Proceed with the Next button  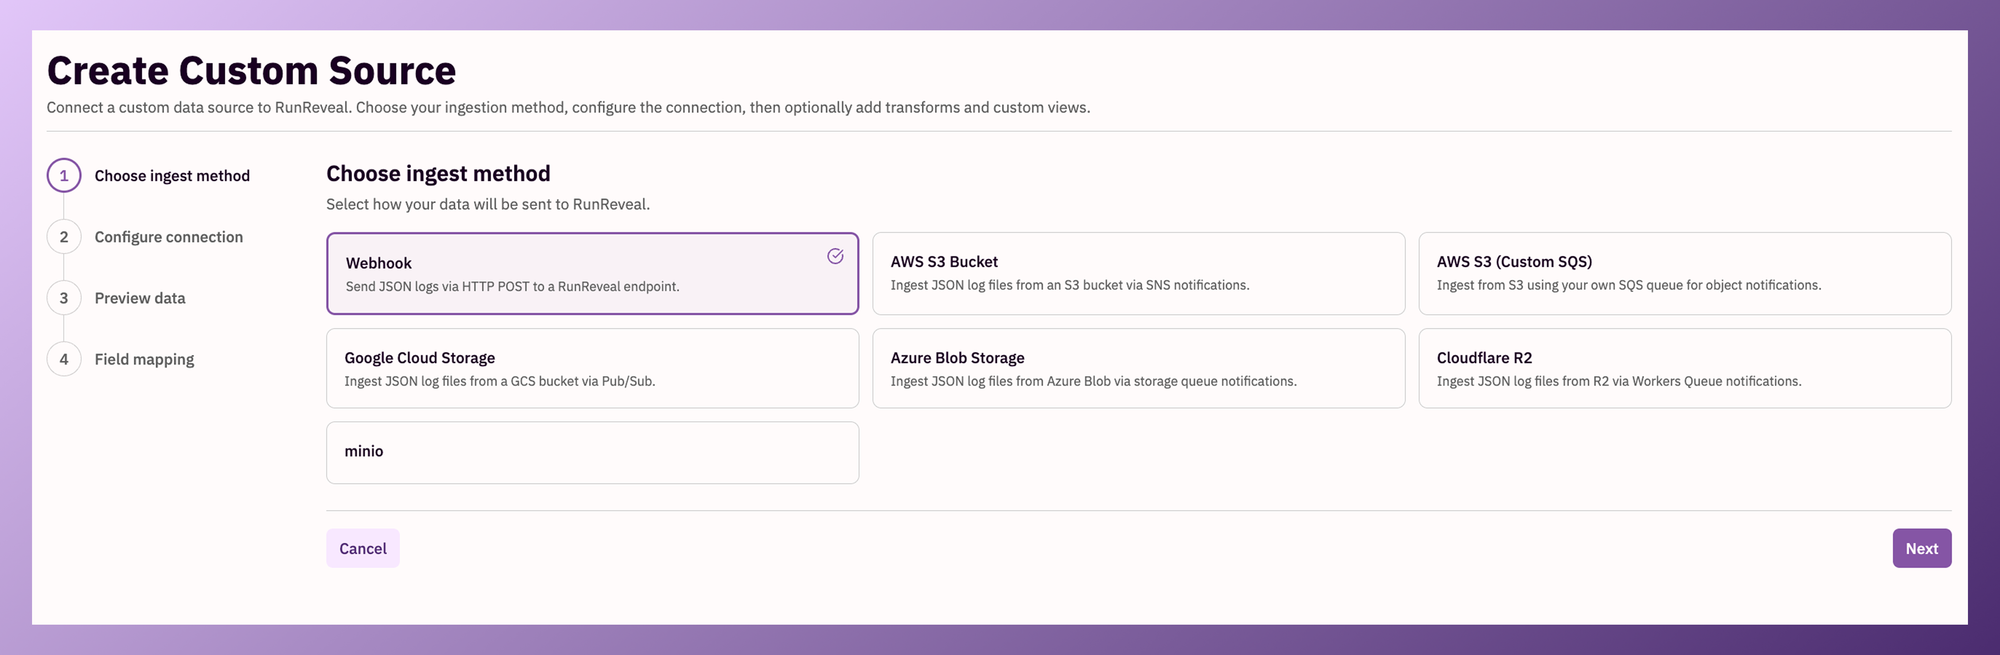1921,548
